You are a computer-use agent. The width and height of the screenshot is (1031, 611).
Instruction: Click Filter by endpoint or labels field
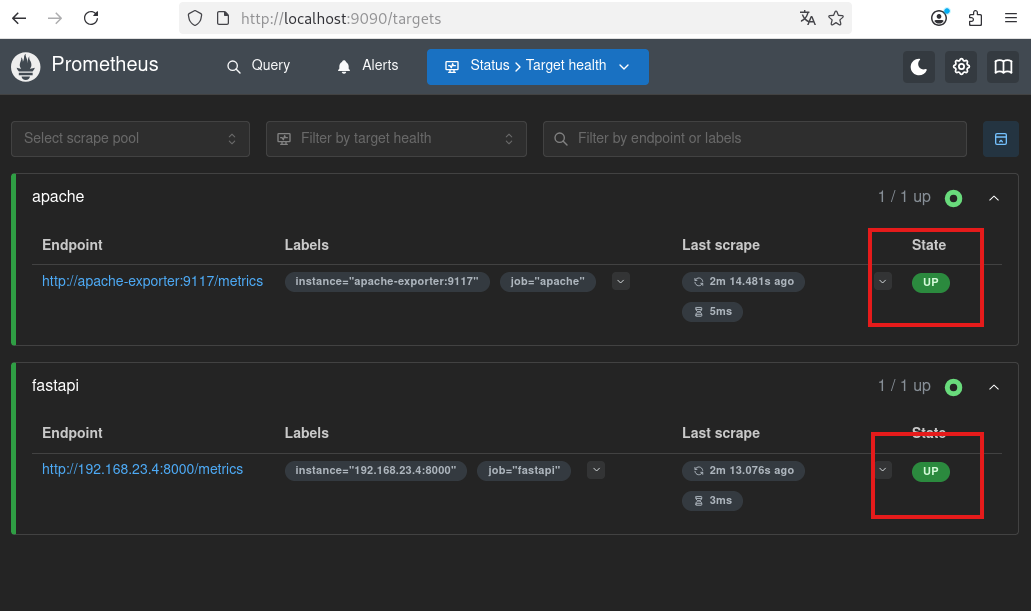point(755,139)
